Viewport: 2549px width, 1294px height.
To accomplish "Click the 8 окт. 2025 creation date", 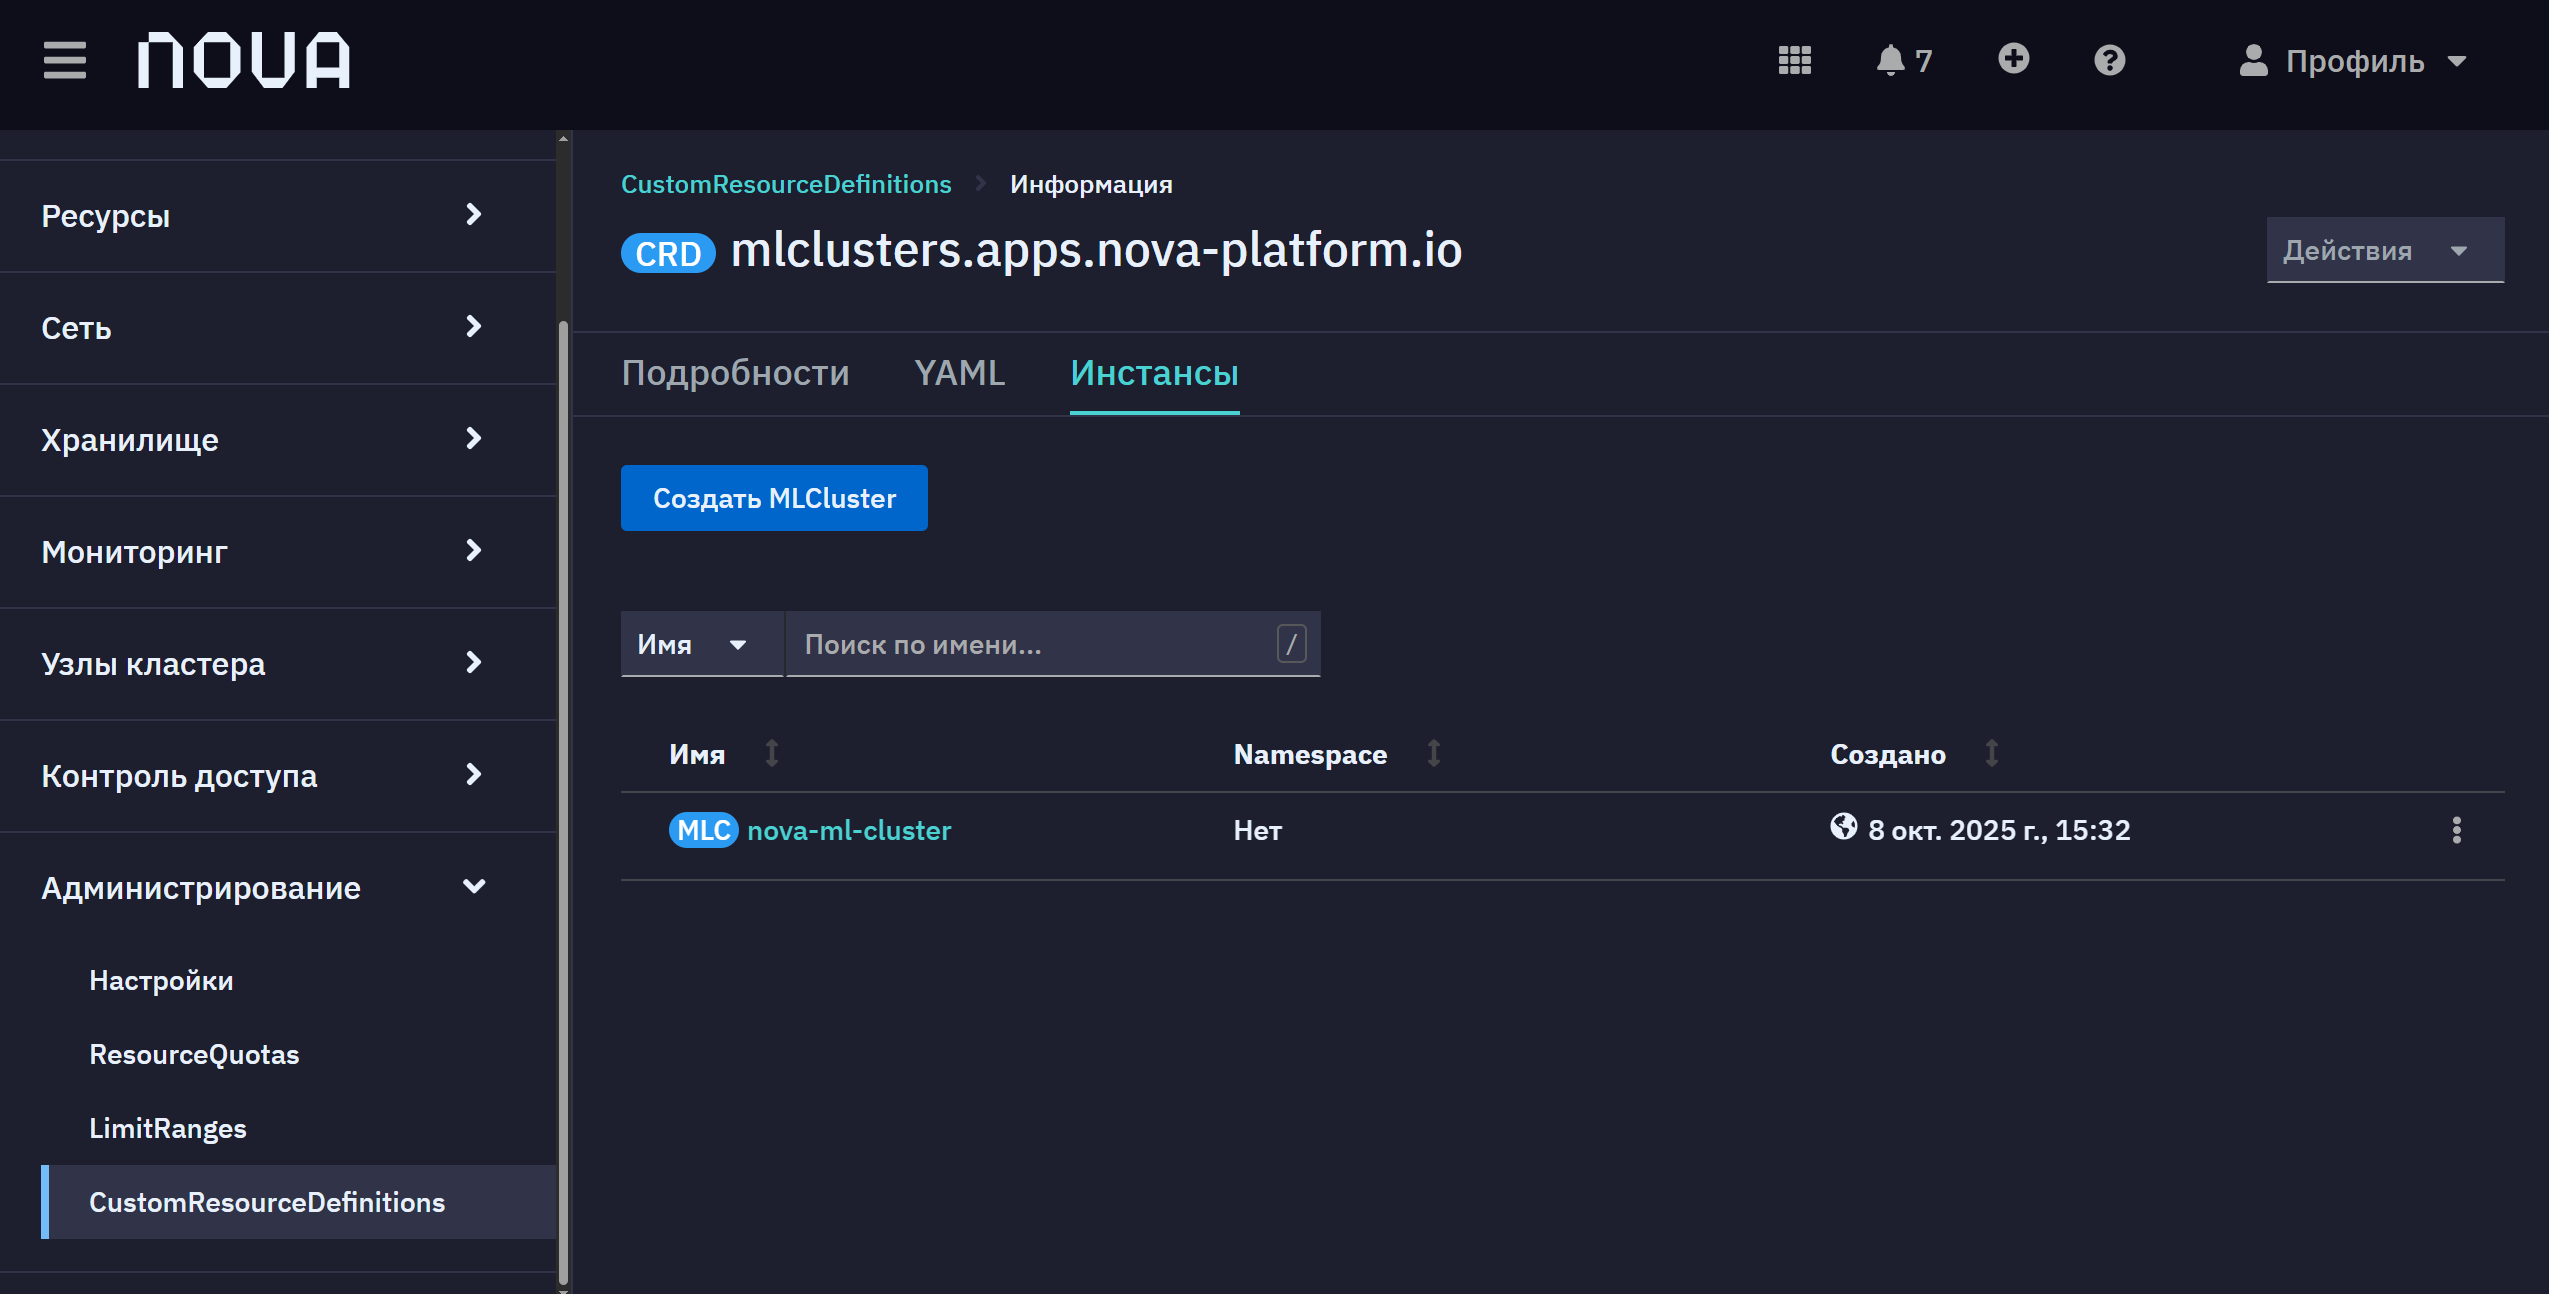I will pyautogui.click(x=1999, y=830).
